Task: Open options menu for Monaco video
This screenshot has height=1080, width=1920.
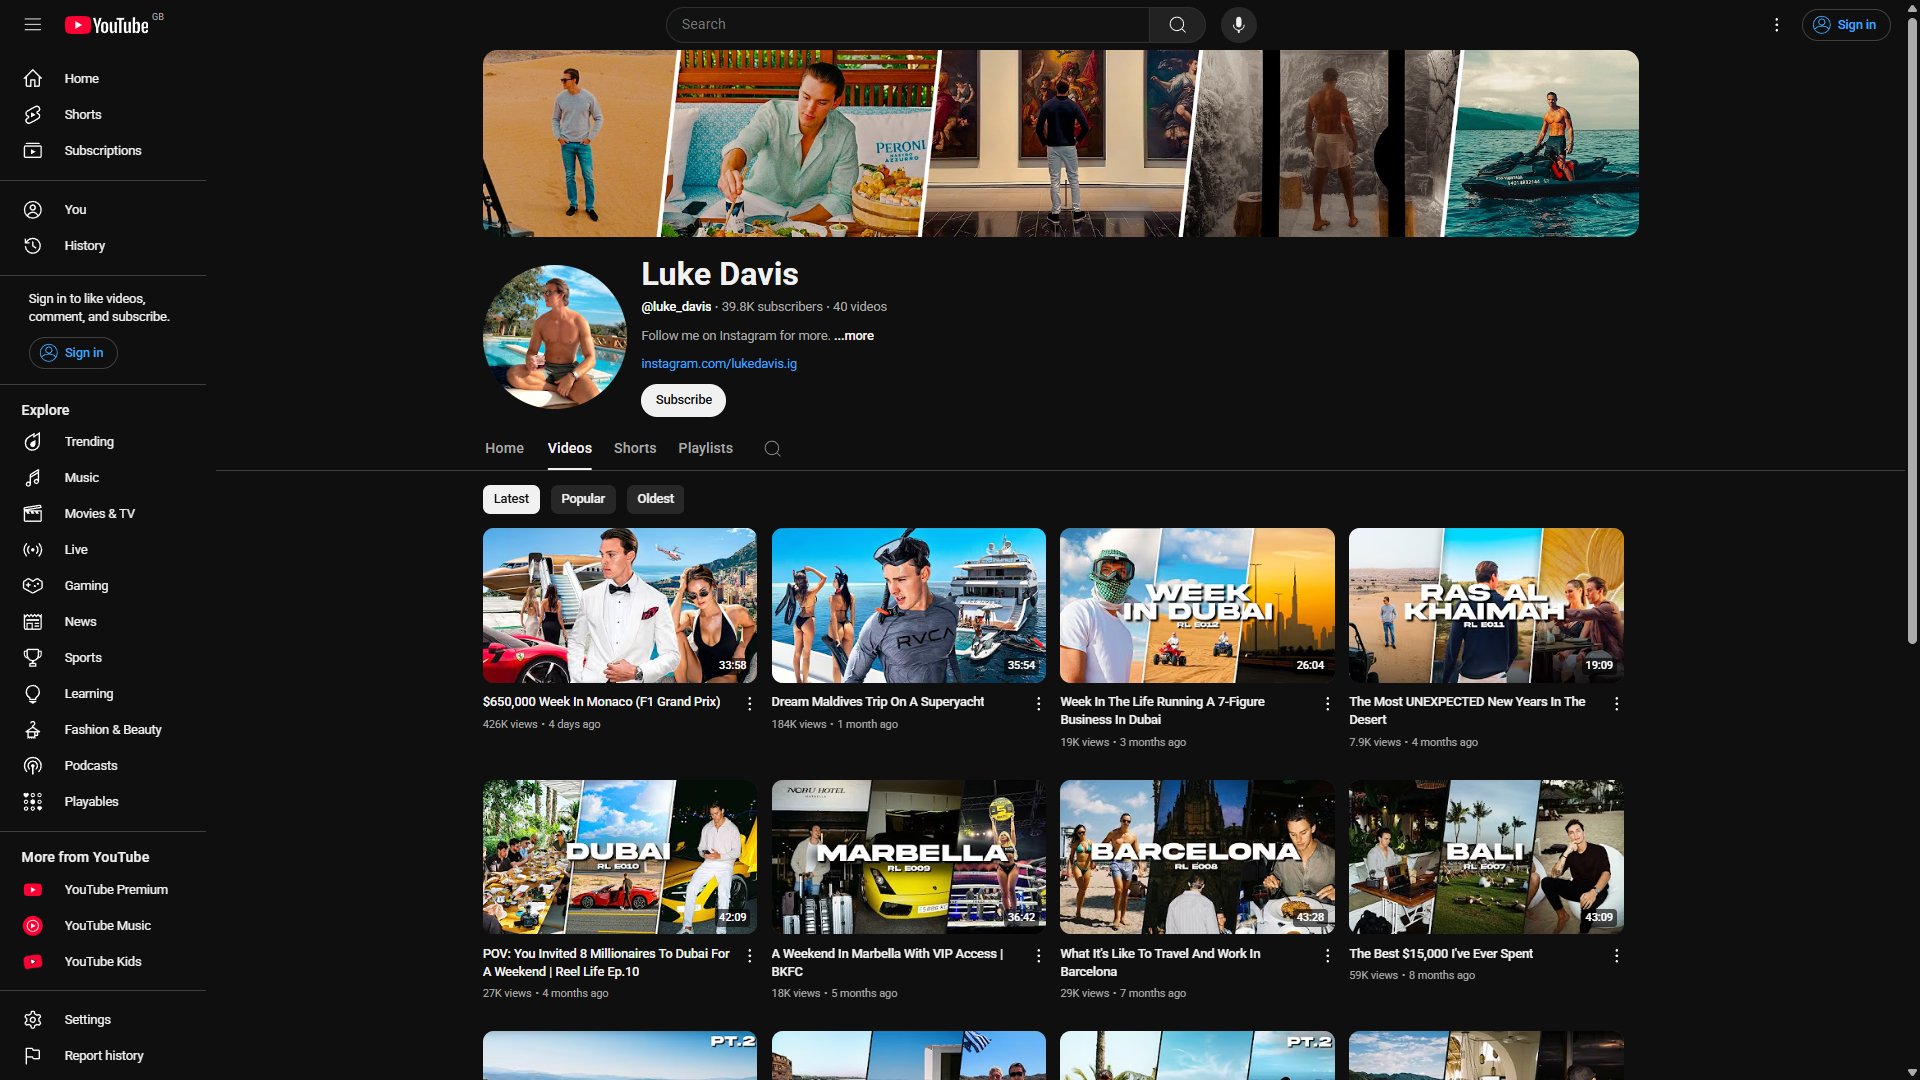Action: [749, 704]
